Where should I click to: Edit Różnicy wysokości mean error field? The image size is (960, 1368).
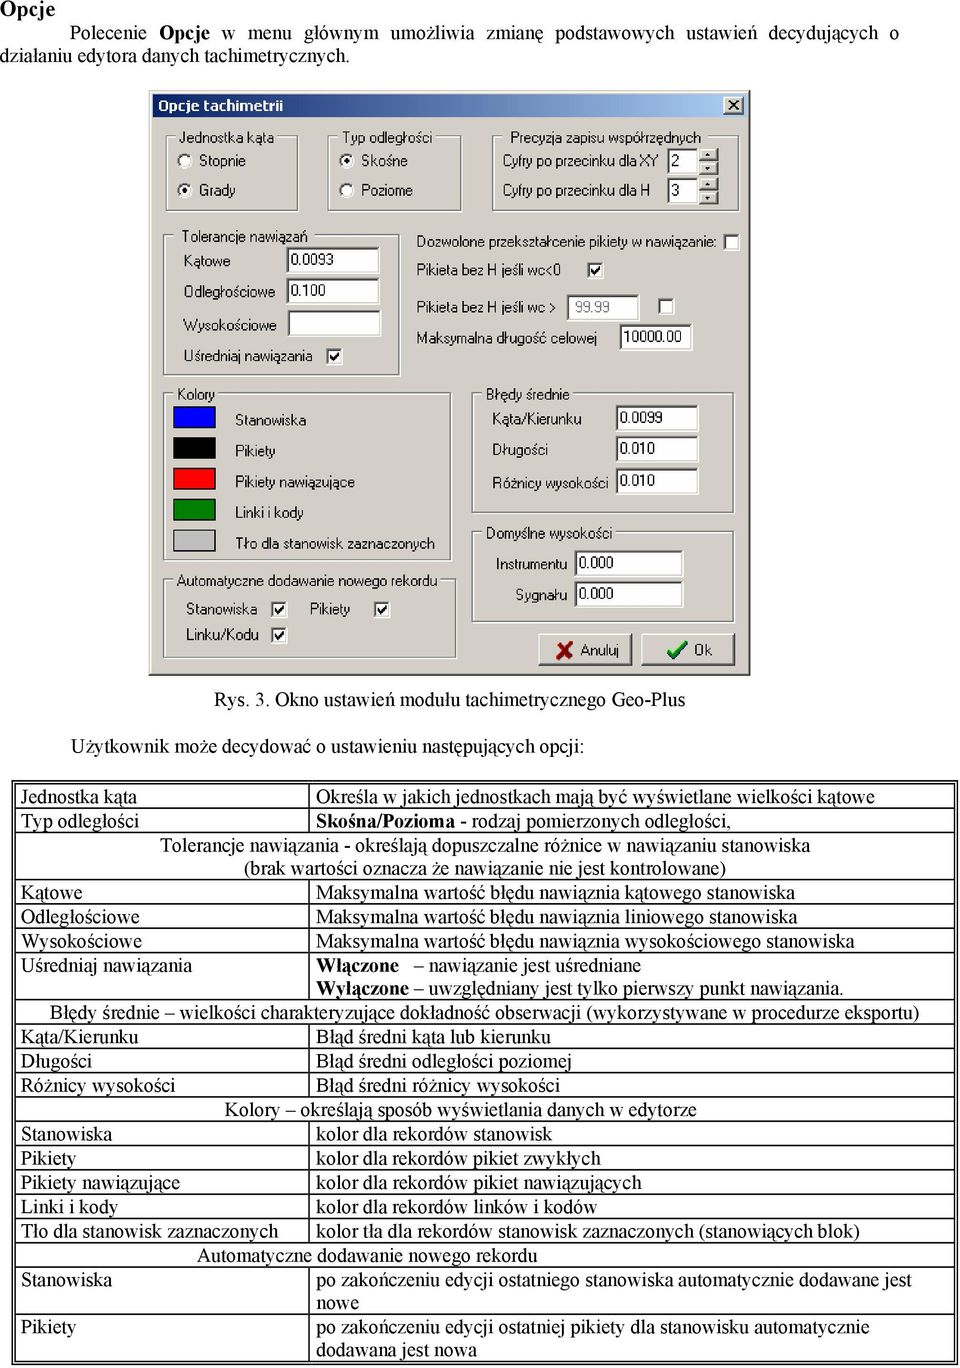point(657,481)
